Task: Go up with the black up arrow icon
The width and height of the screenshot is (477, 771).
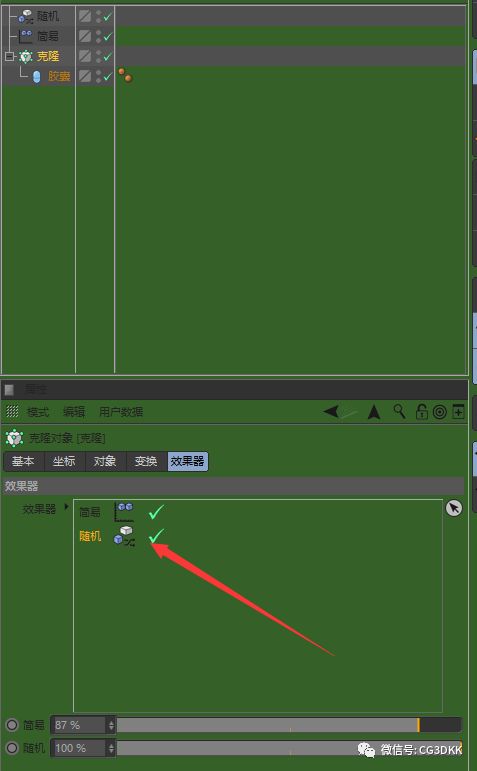Action: [x=374, y=412]
